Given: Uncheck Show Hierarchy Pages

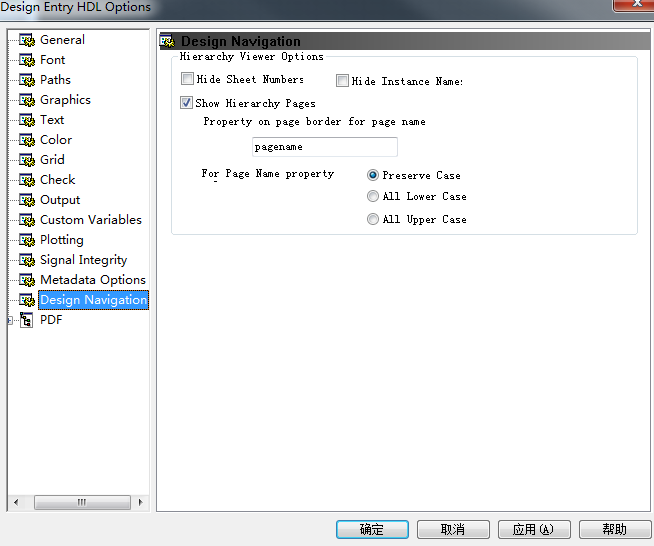Looking at the screenshot, I should 186,102.
